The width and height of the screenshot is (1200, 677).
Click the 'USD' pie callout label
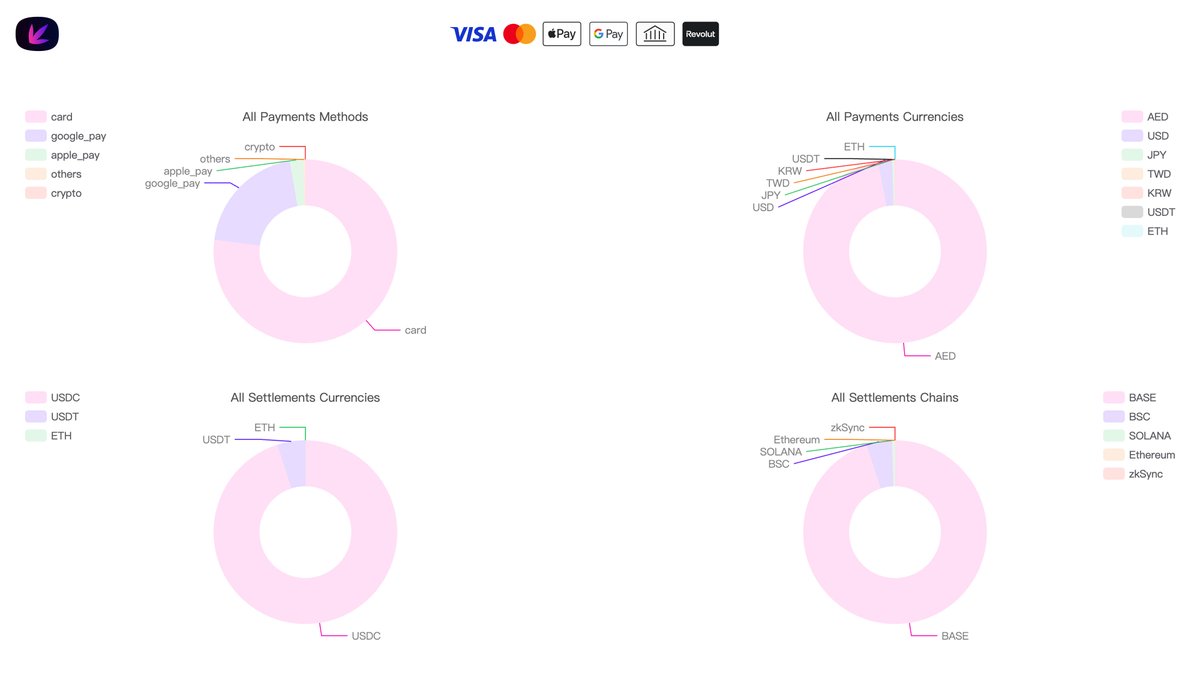763,207
